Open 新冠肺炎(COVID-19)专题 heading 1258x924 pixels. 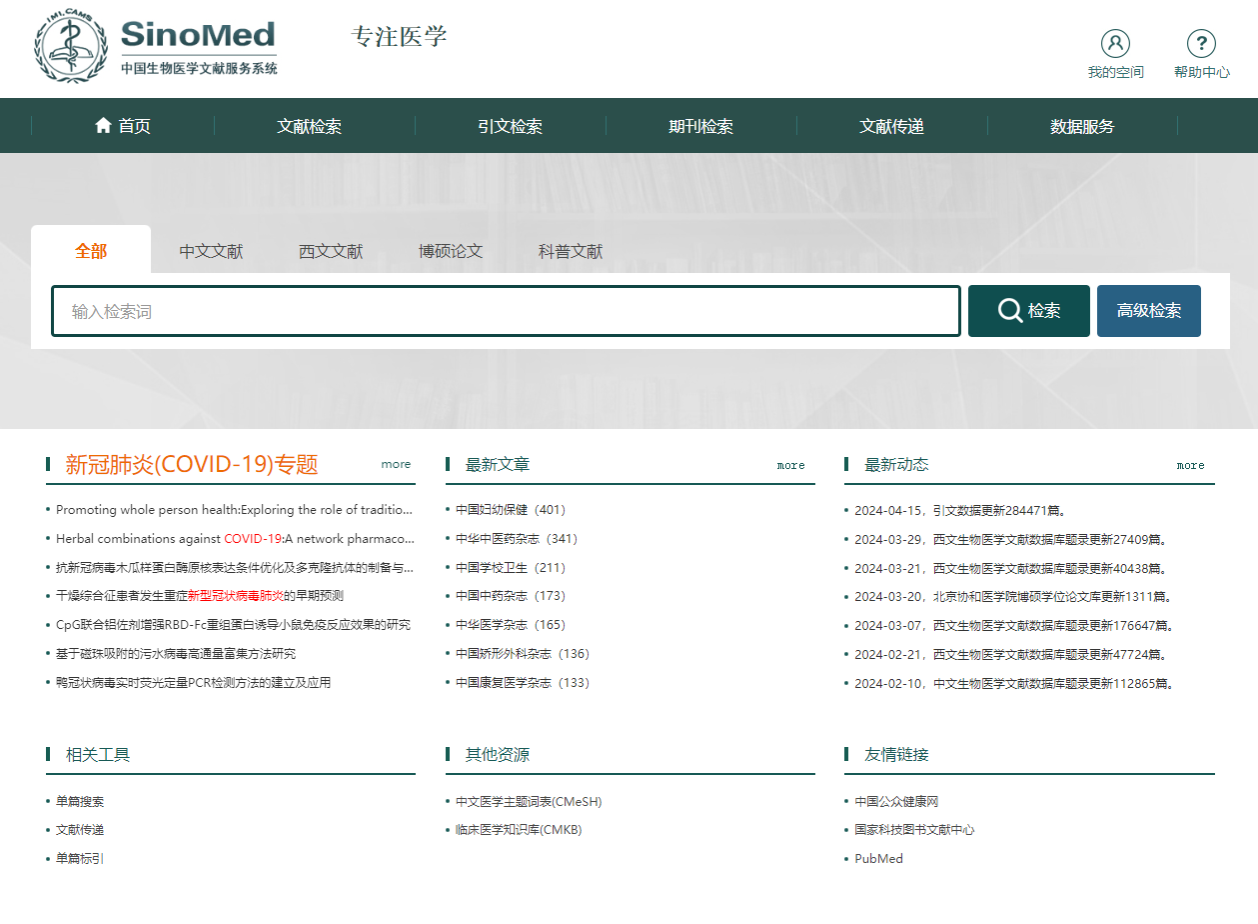click(x=192, y=464)
